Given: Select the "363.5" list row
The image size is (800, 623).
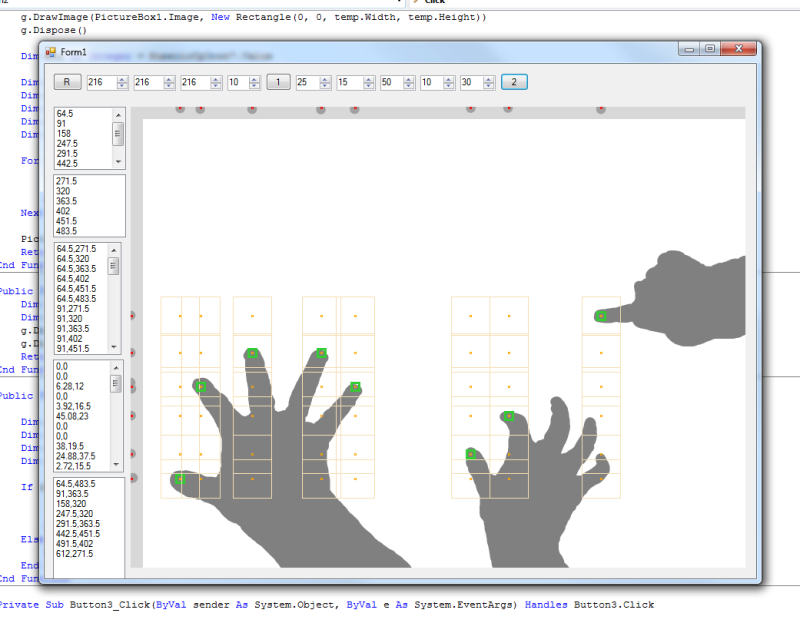Looking at the screenshot, I should (x=66, y=201).
